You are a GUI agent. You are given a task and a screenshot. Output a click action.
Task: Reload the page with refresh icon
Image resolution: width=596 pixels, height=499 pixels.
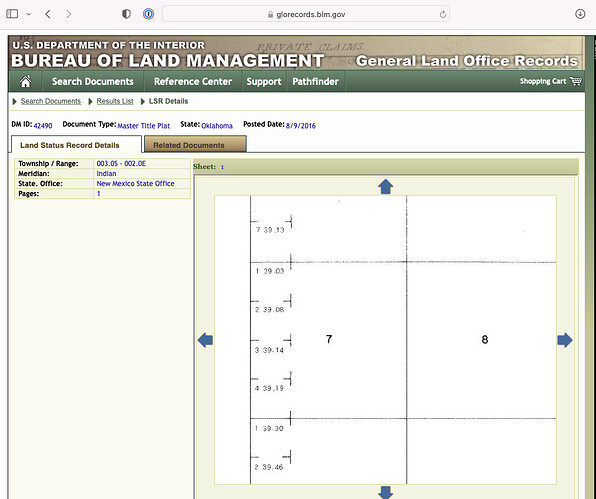click(442, 14)
